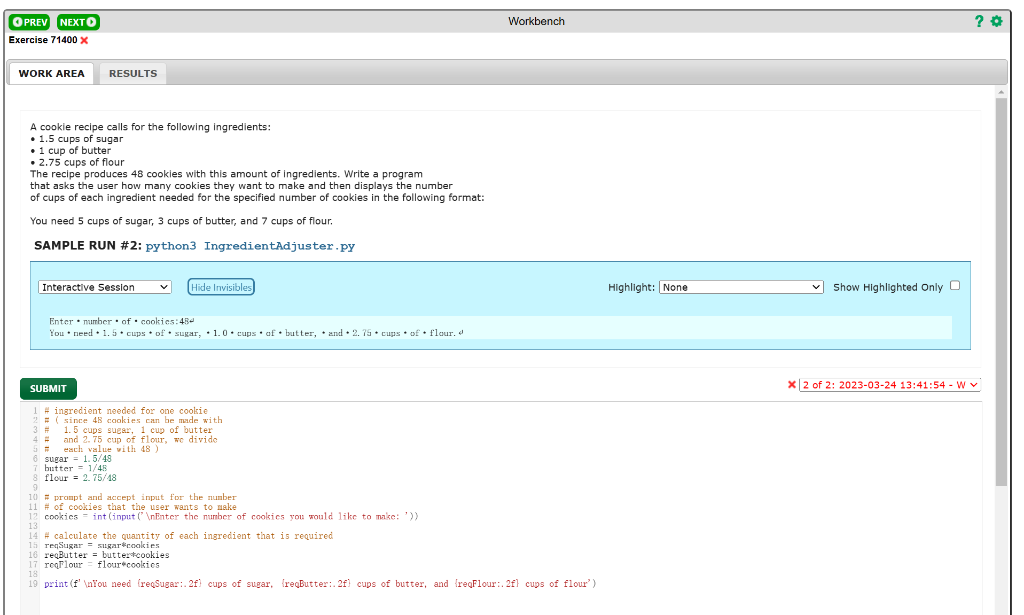Enable the Show Highlighted Only checkbox
The image size is (1024, 615).
[954, 286]
